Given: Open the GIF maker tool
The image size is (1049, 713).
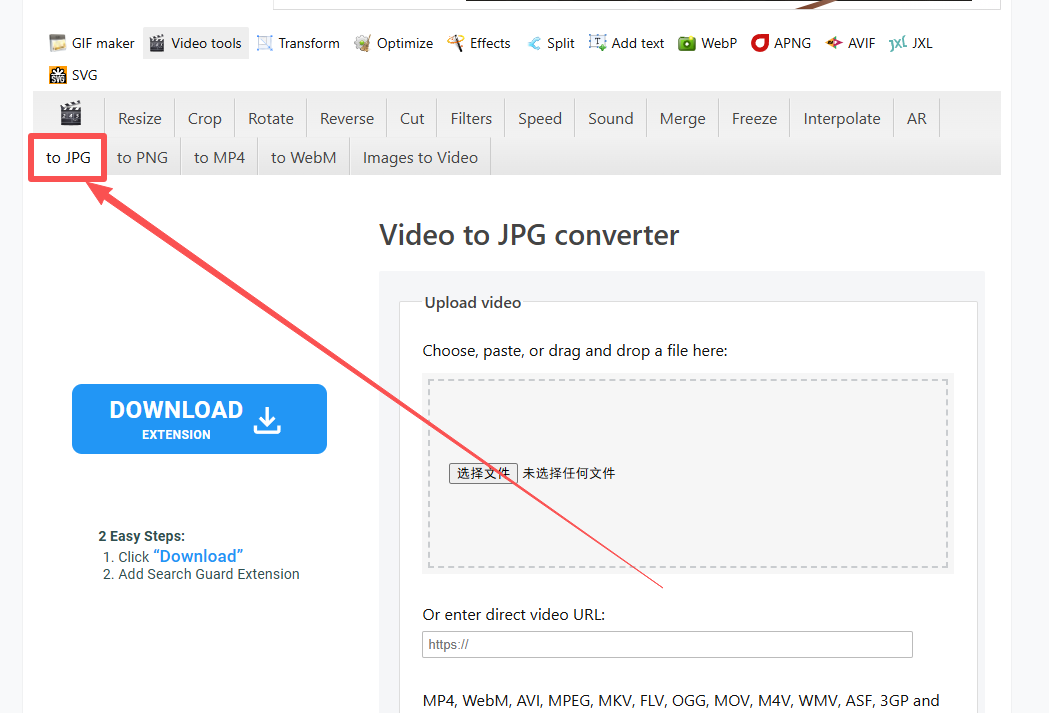Looking at the screenshot, I should click(x=92, y=43).
